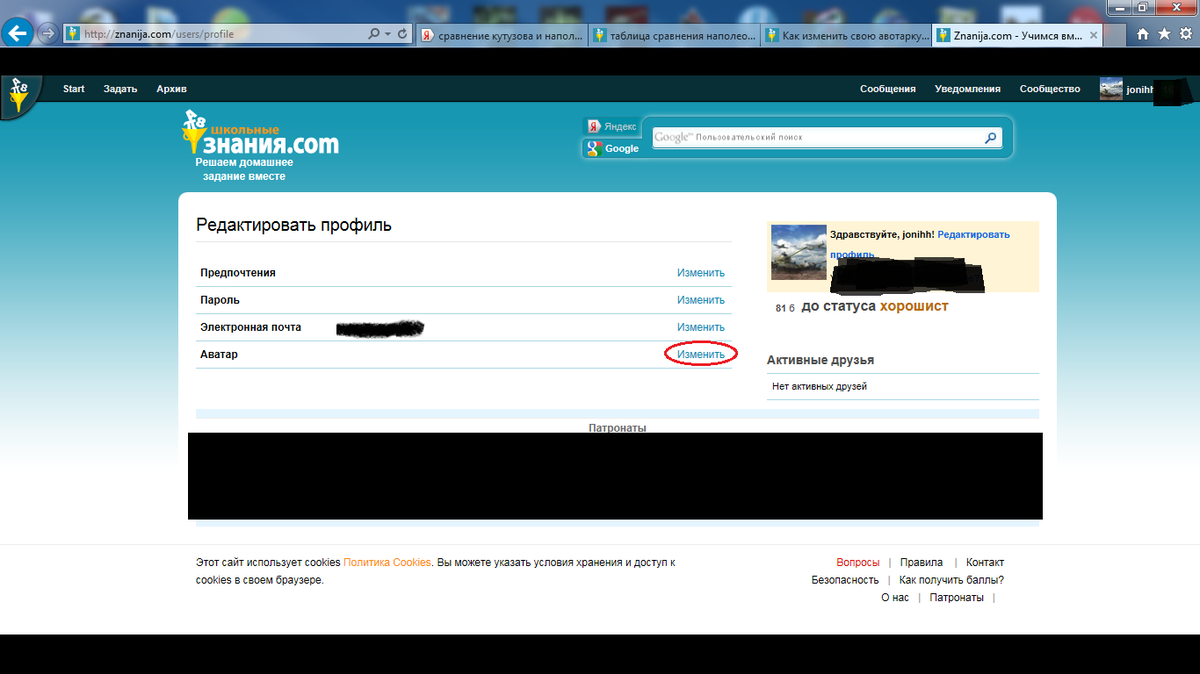Click the magnifier icon in Google search box
The height and width of the screenshot is (674, 1200).
tap(990, 137)
